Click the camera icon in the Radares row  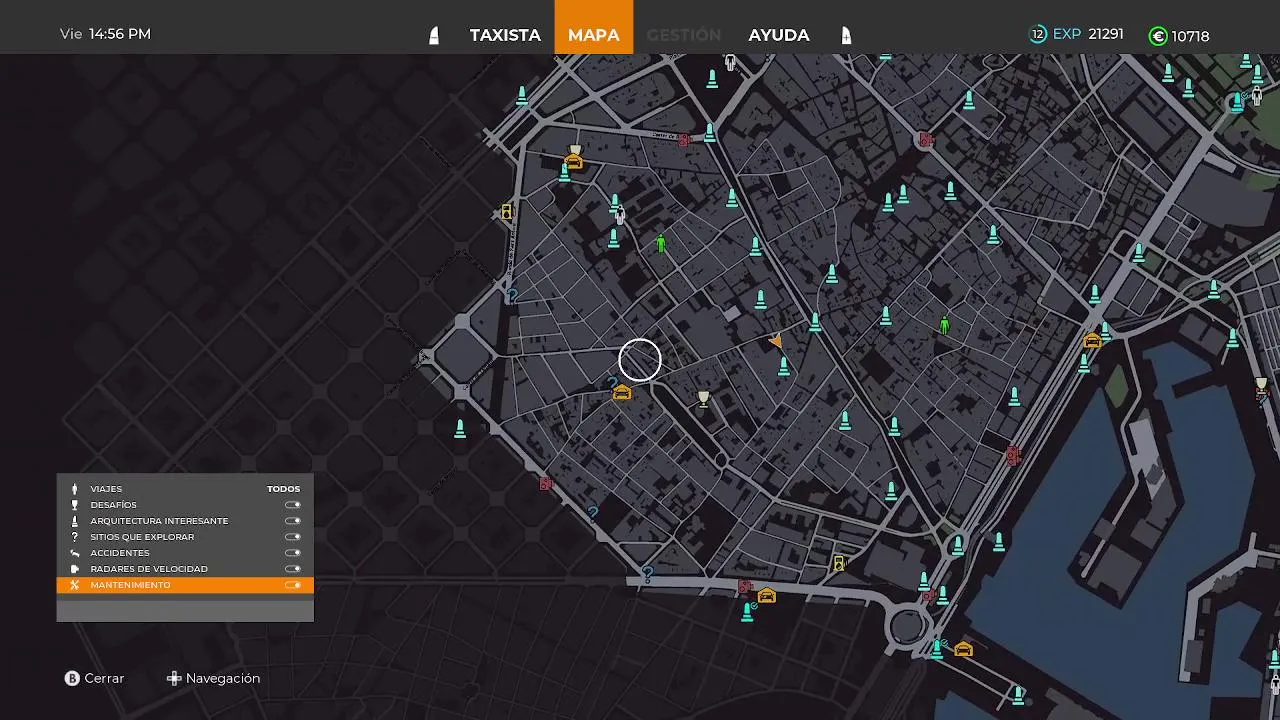click(x=74, y=569)
